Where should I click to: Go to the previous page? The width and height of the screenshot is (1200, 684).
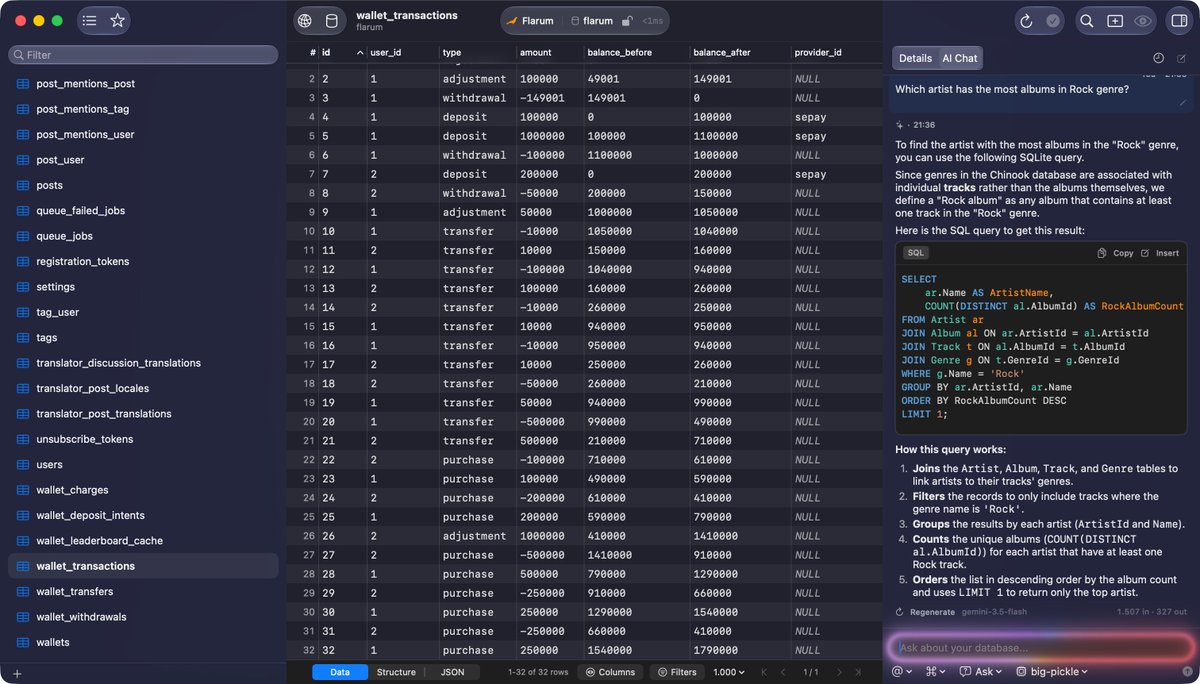pos(782,672)
